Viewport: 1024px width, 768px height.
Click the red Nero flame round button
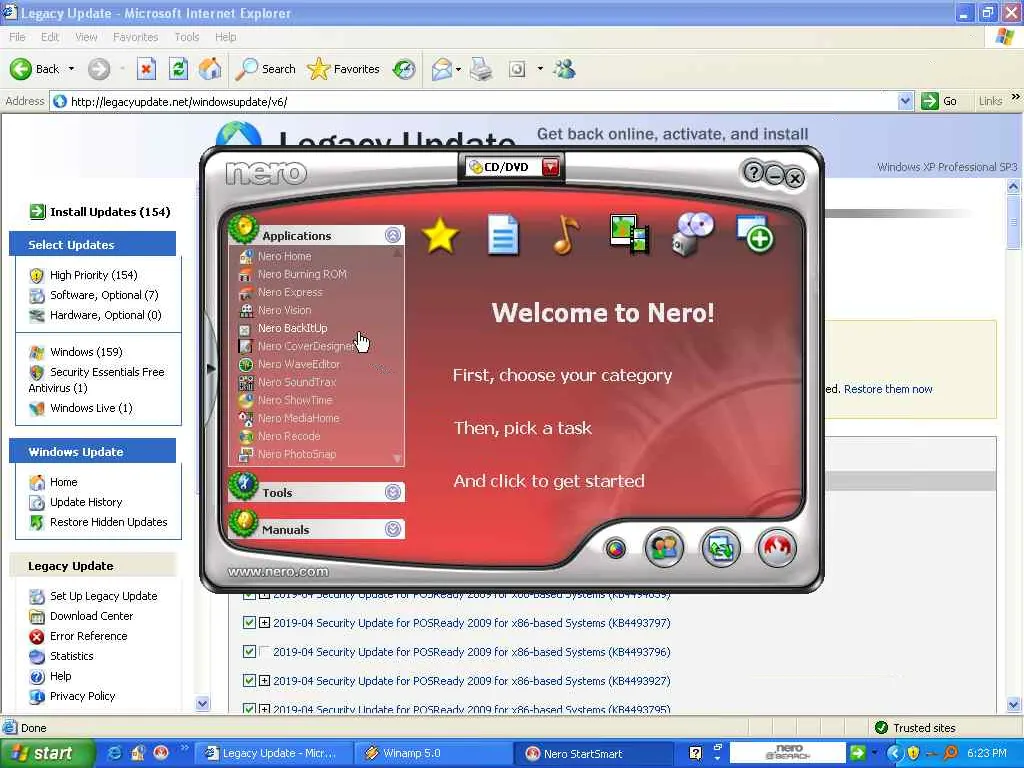776,547
